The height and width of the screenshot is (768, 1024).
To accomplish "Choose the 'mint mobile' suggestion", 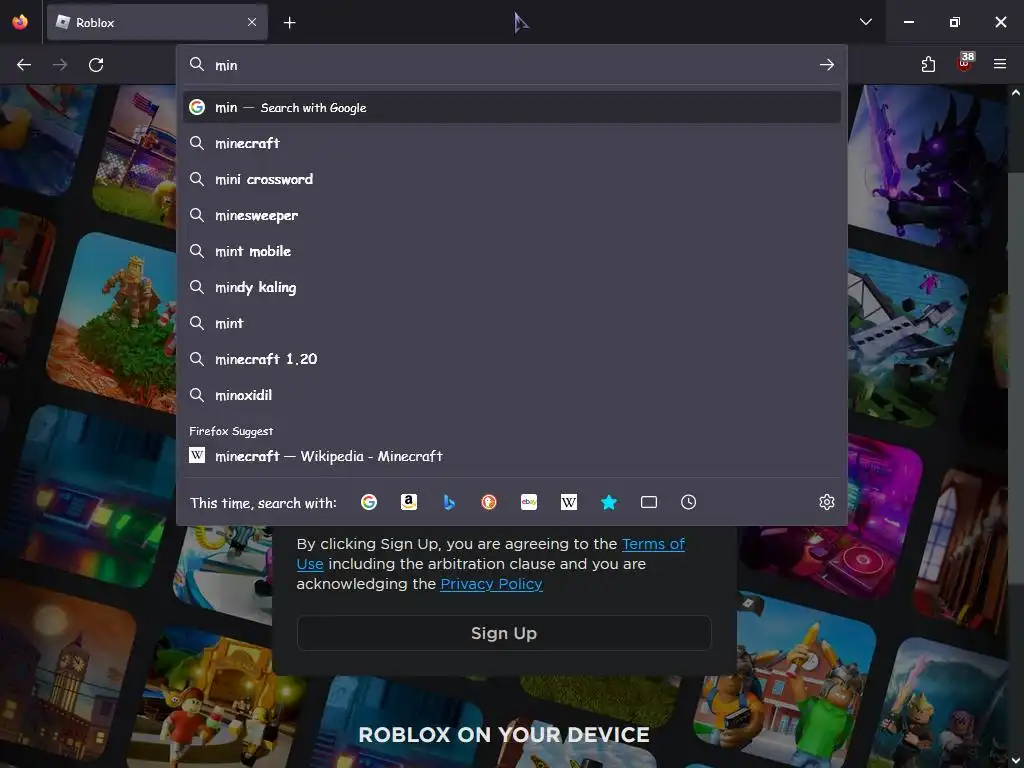I will (512, 251).
